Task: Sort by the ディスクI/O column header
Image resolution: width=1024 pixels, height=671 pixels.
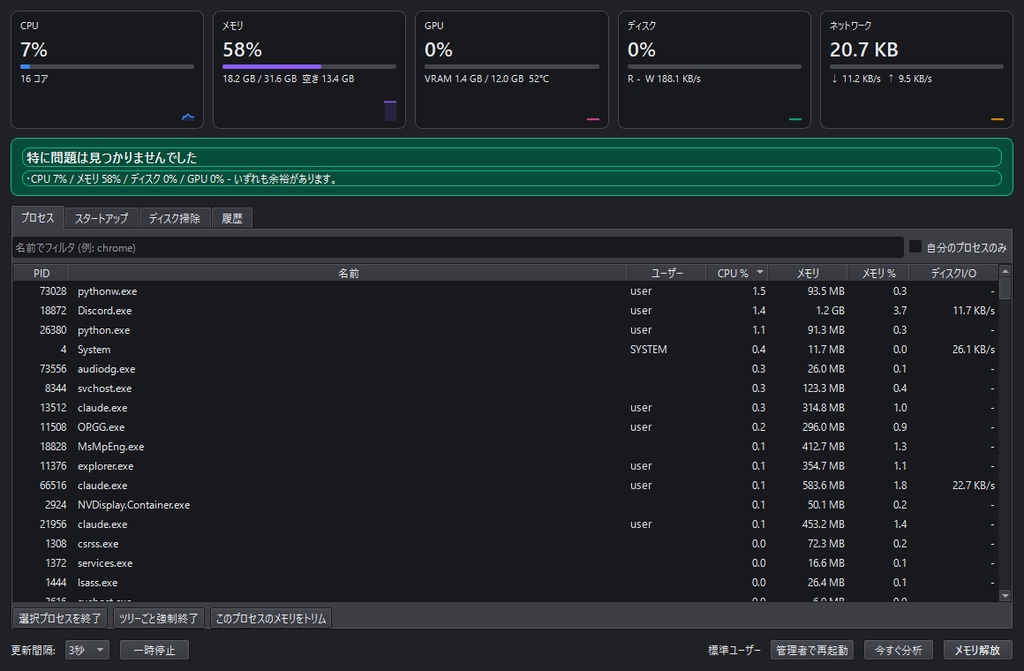Action: 953,273
